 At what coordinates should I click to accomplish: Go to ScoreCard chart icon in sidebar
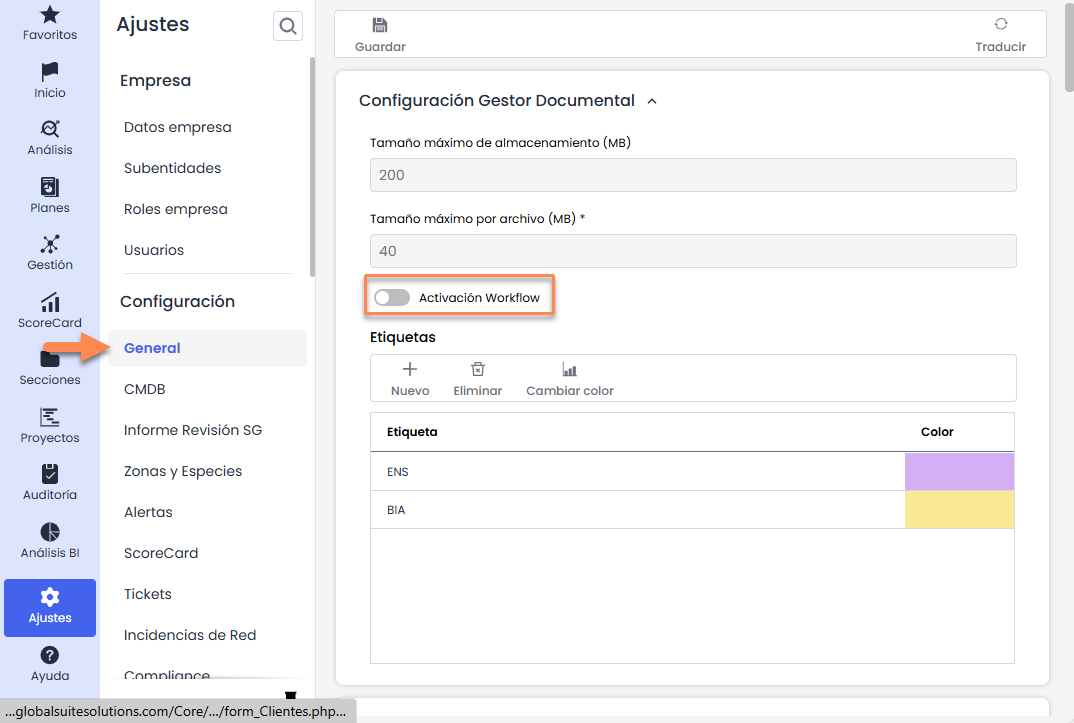click(x=50, y=302)
